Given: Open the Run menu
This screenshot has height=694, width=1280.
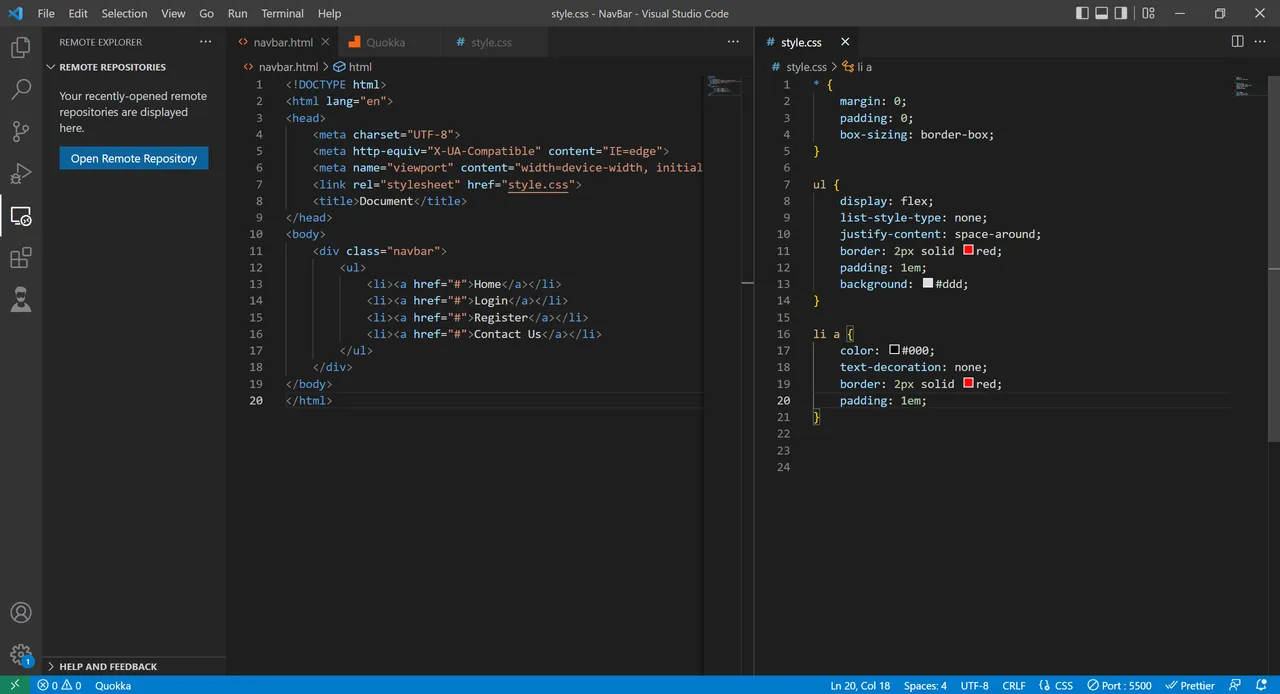Looking at the screenshot, I should click(237, 13).
